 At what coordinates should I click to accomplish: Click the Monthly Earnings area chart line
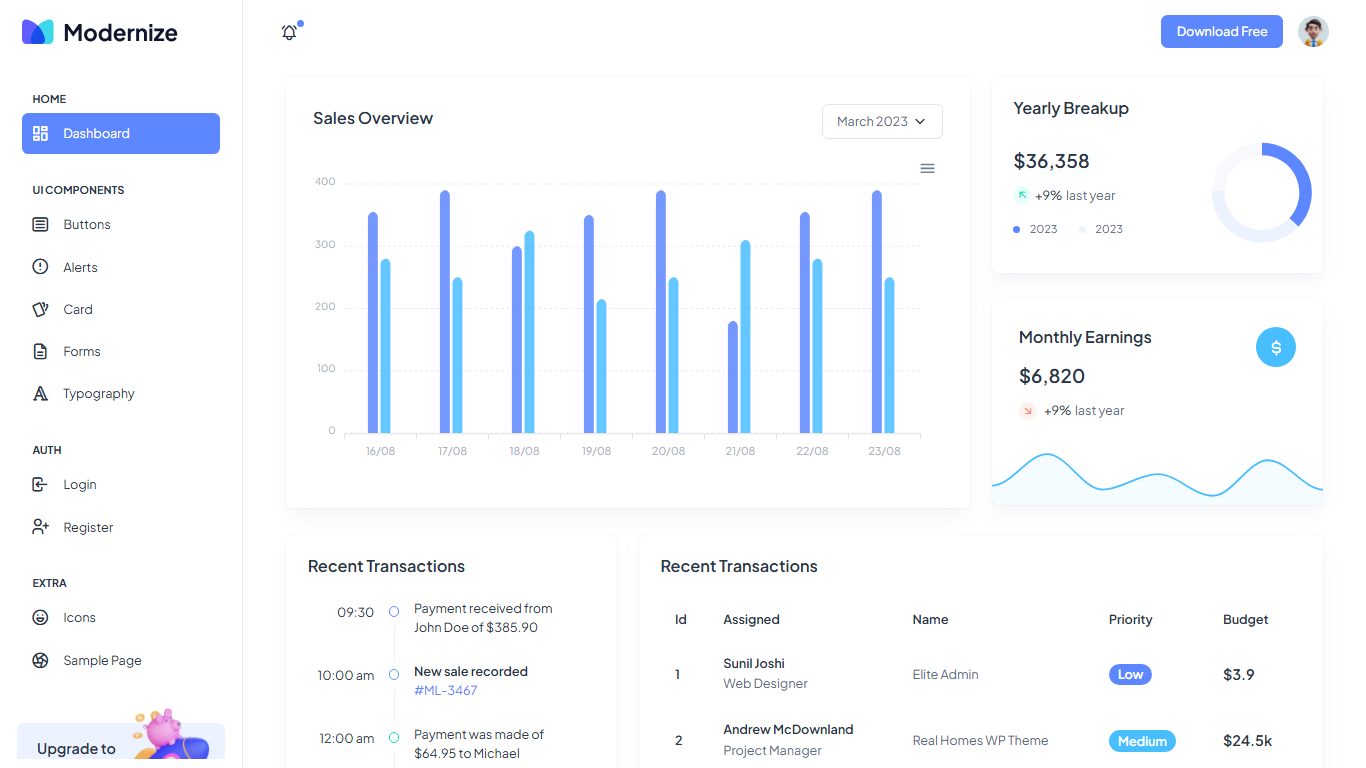1157,474
